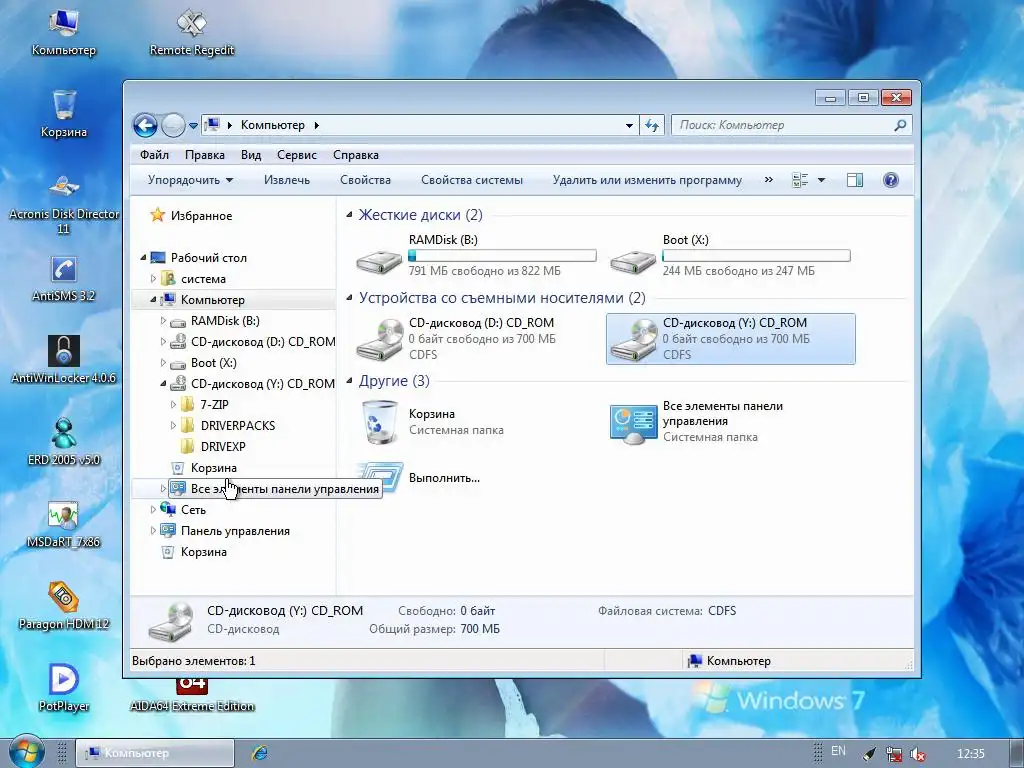Image resolution: width=1024 pixels, height=768 pixels.
Task: Click the Поиск: Компьютер search field
Action: coord(784,125)
